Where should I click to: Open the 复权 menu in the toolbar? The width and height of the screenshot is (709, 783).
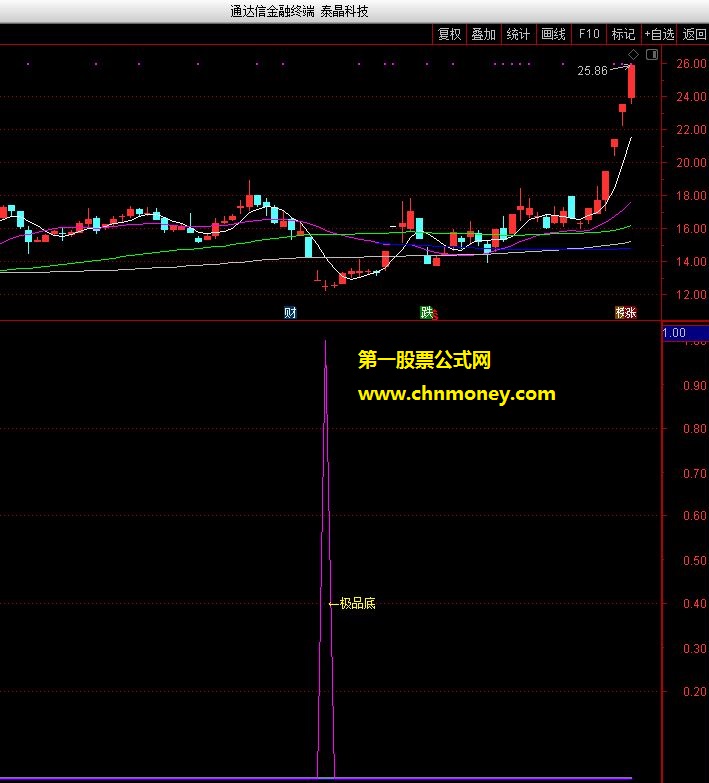pos(449,34)
